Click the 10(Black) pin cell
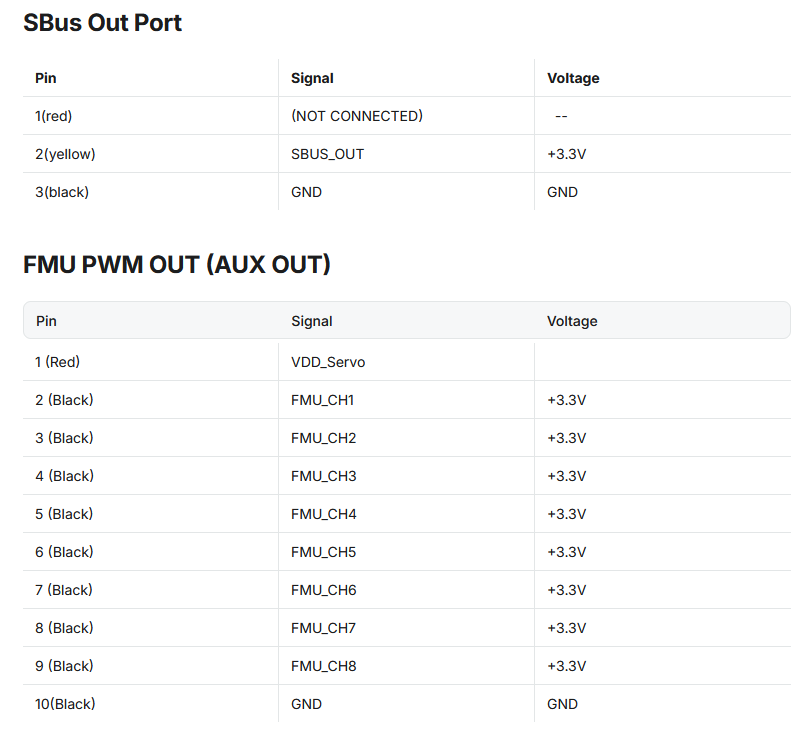This screenshot has height=729, width=807. tap(65, 704)
